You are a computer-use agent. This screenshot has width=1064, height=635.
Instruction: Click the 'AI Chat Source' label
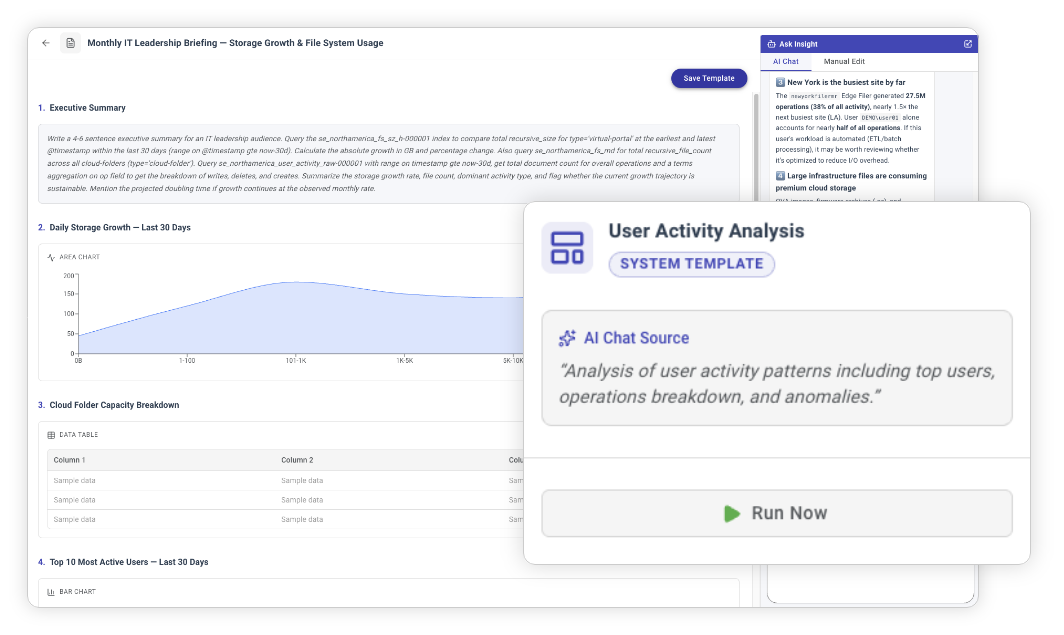pos(636,338)
